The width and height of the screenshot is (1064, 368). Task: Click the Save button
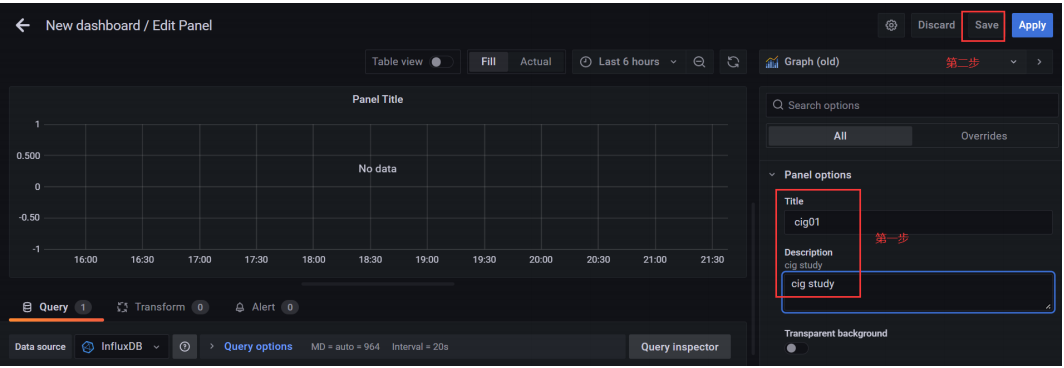pyautogui.click(x=987, y=25)
